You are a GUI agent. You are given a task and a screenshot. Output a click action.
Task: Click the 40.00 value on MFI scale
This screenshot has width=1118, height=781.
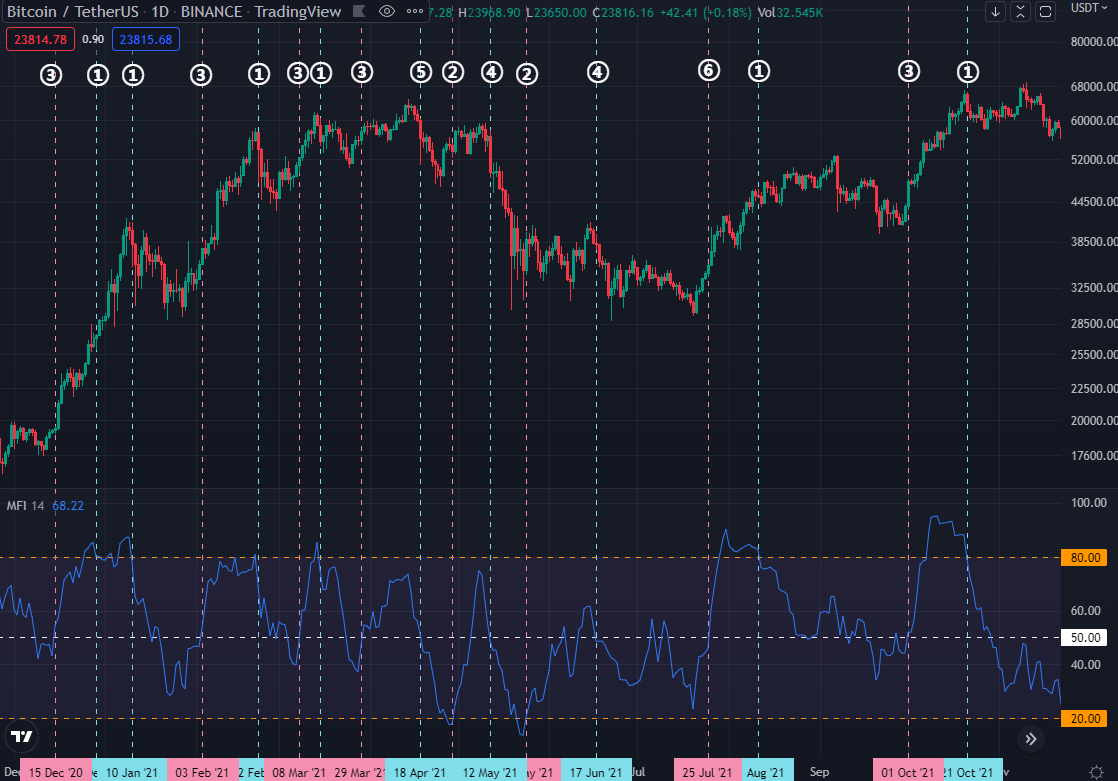point(1085,665)
